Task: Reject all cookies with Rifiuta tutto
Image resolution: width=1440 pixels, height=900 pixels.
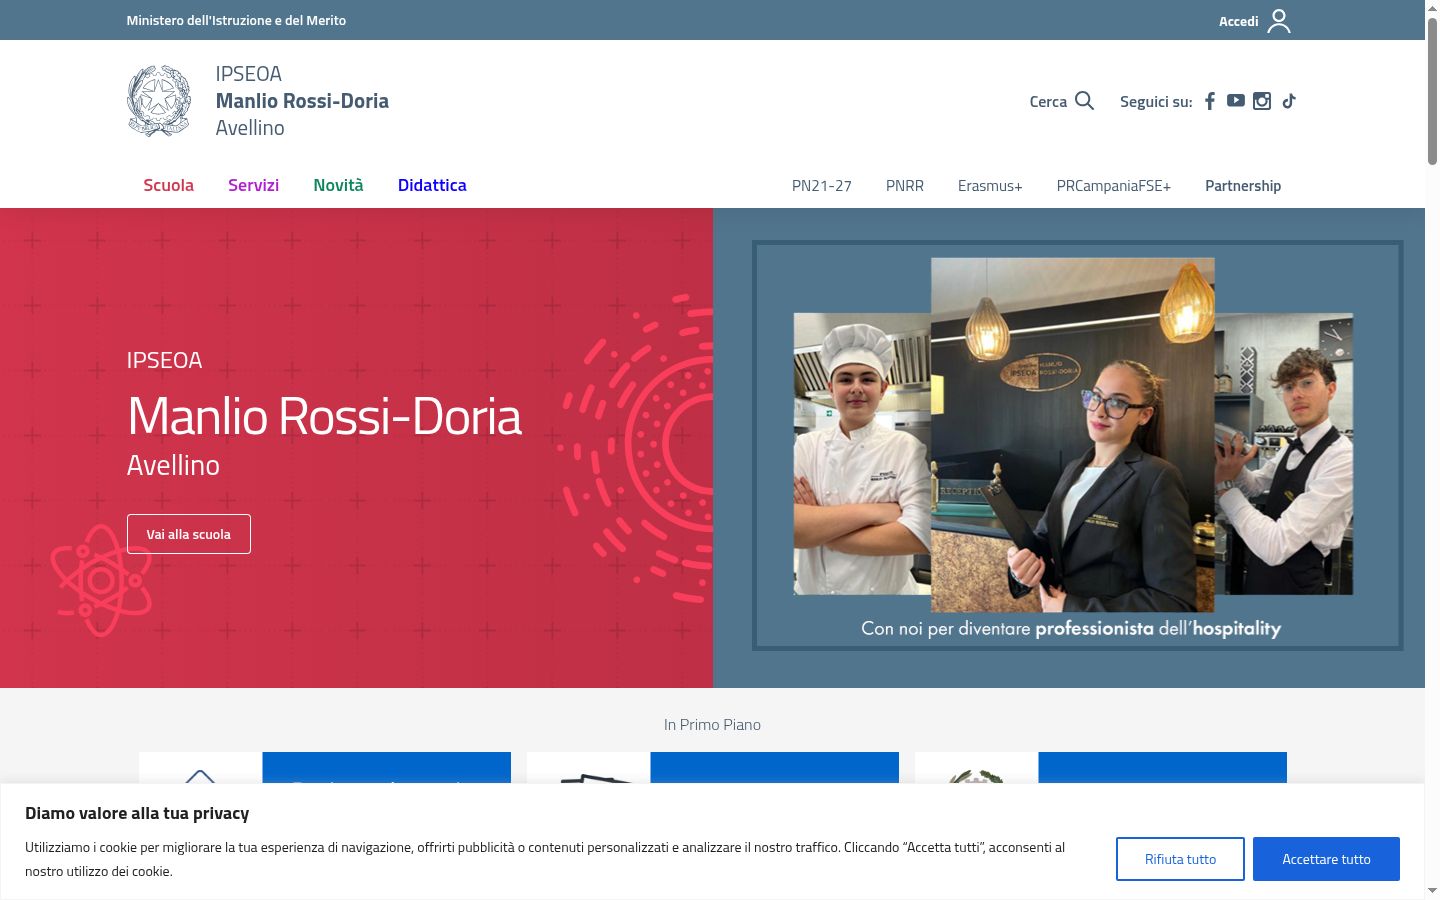Action: (1180, 859)
